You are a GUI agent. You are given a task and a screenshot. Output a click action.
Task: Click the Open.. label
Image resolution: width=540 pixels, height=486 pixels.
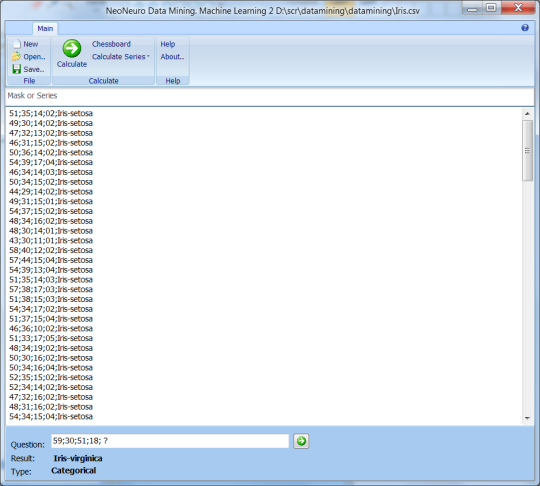(34, 57)
